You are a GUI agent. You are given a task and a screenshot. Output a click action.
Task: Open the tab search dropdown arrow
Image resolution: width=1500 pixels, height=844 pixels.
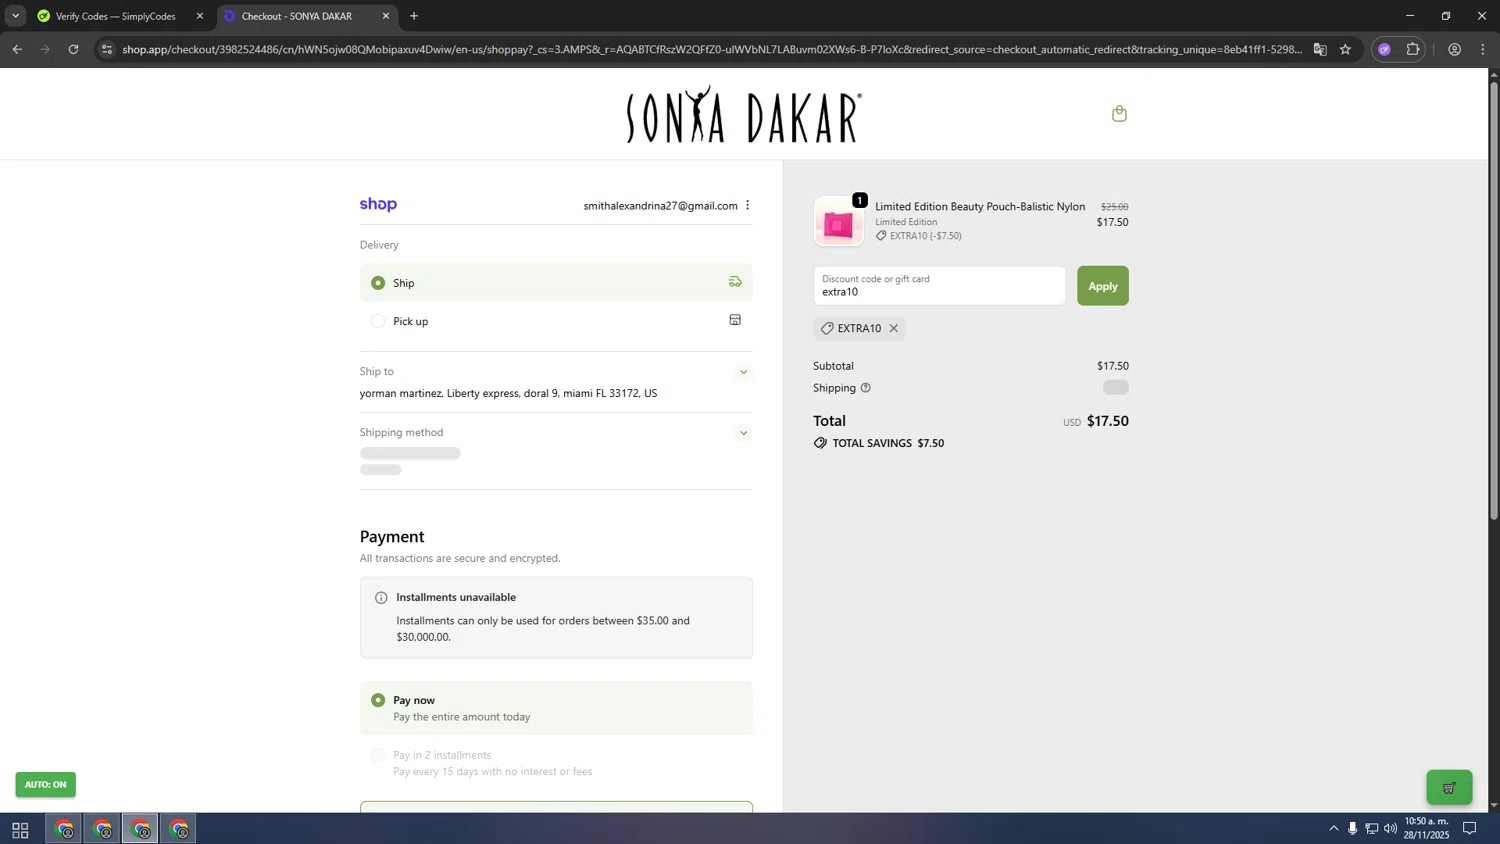[x=15, y=16]
